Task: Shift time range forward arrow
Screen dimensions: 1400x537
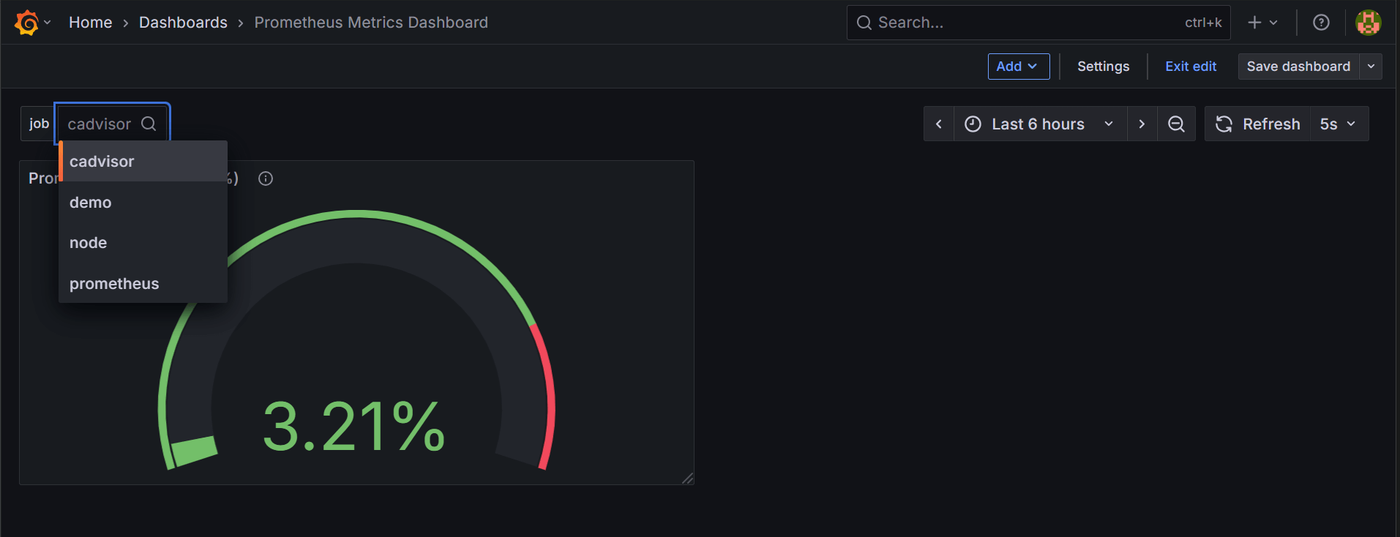Action: pos(1142,124)
